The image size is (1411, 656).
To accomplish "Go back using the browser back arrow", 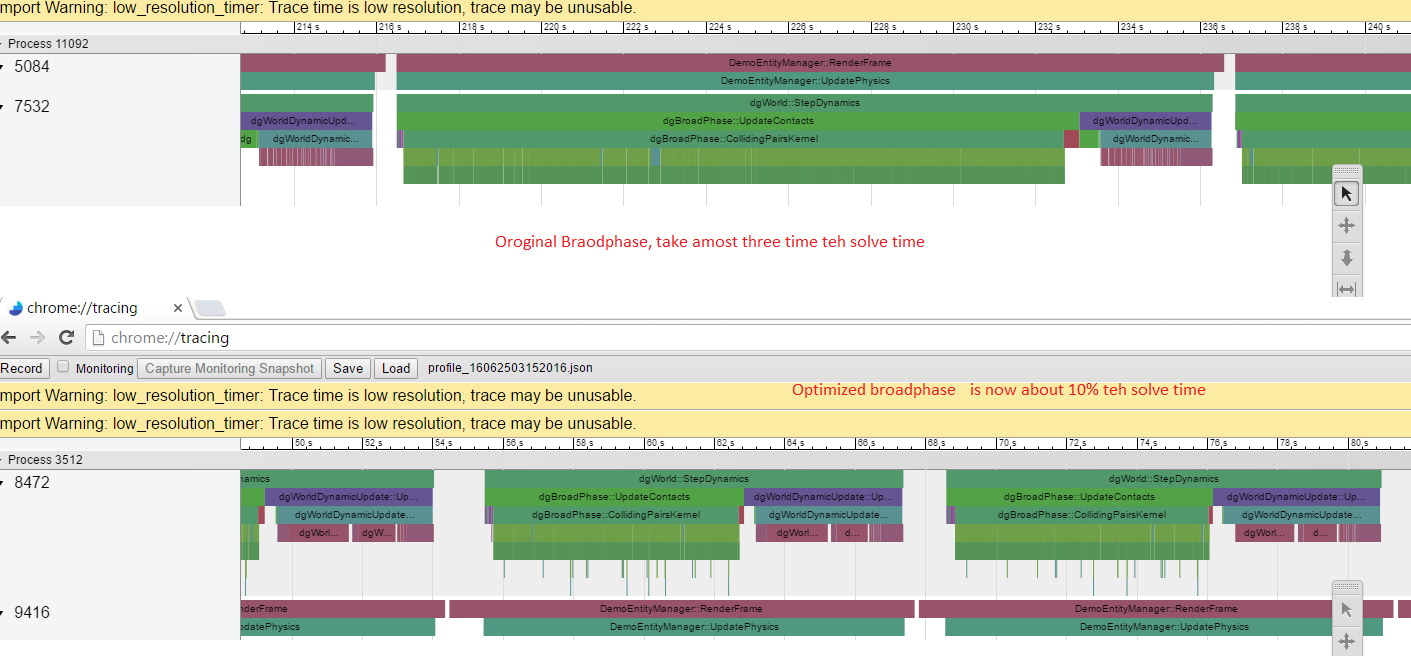I will (x=9, y=338).
